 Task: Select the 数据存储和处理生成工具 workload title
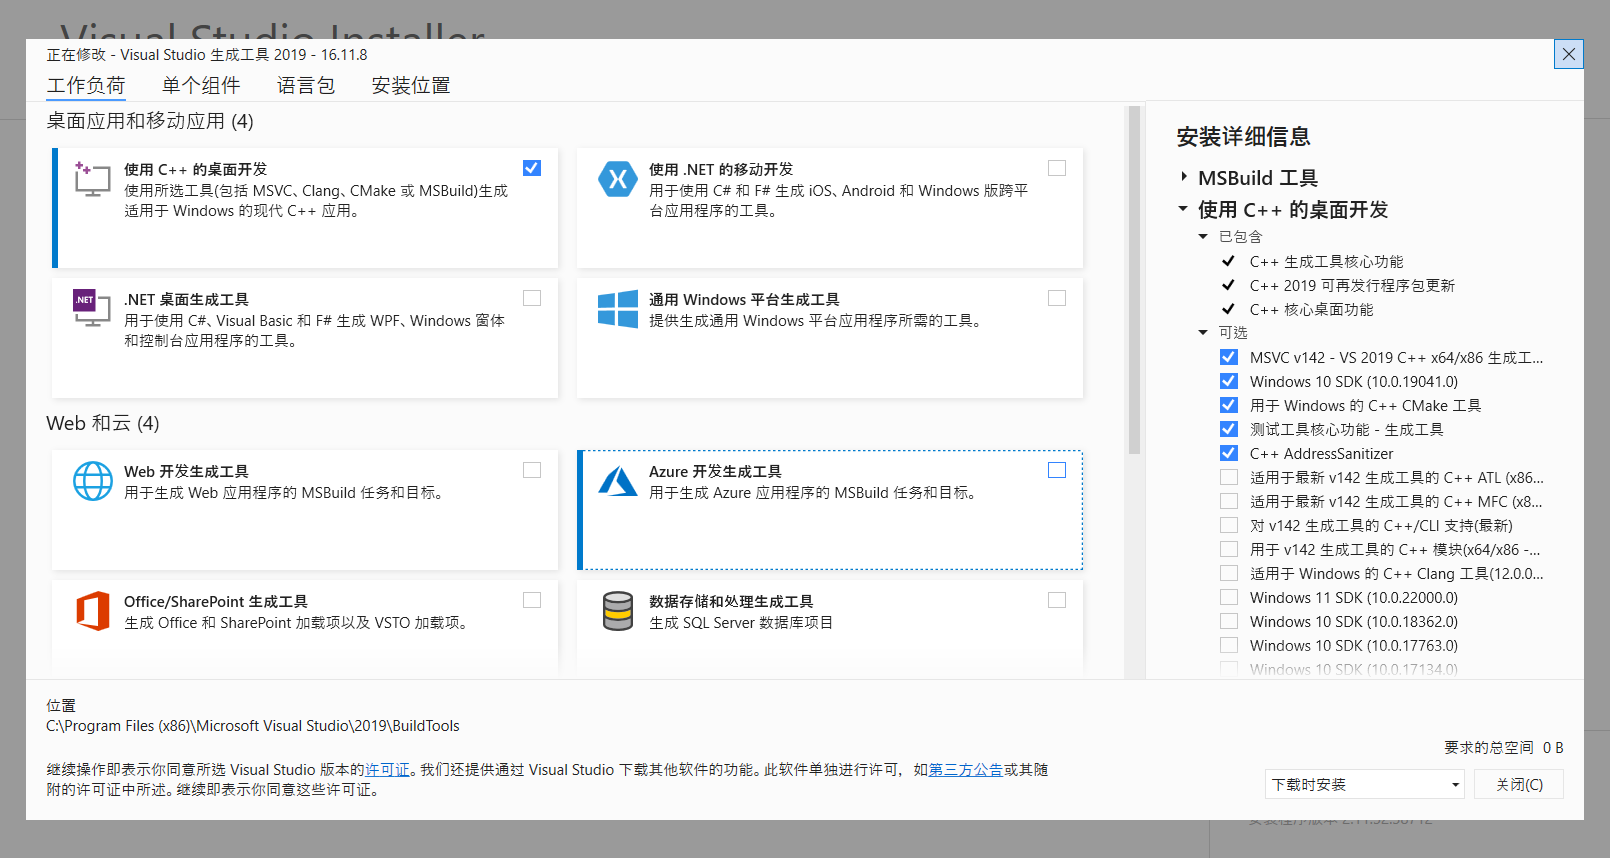tap(731, 602)
